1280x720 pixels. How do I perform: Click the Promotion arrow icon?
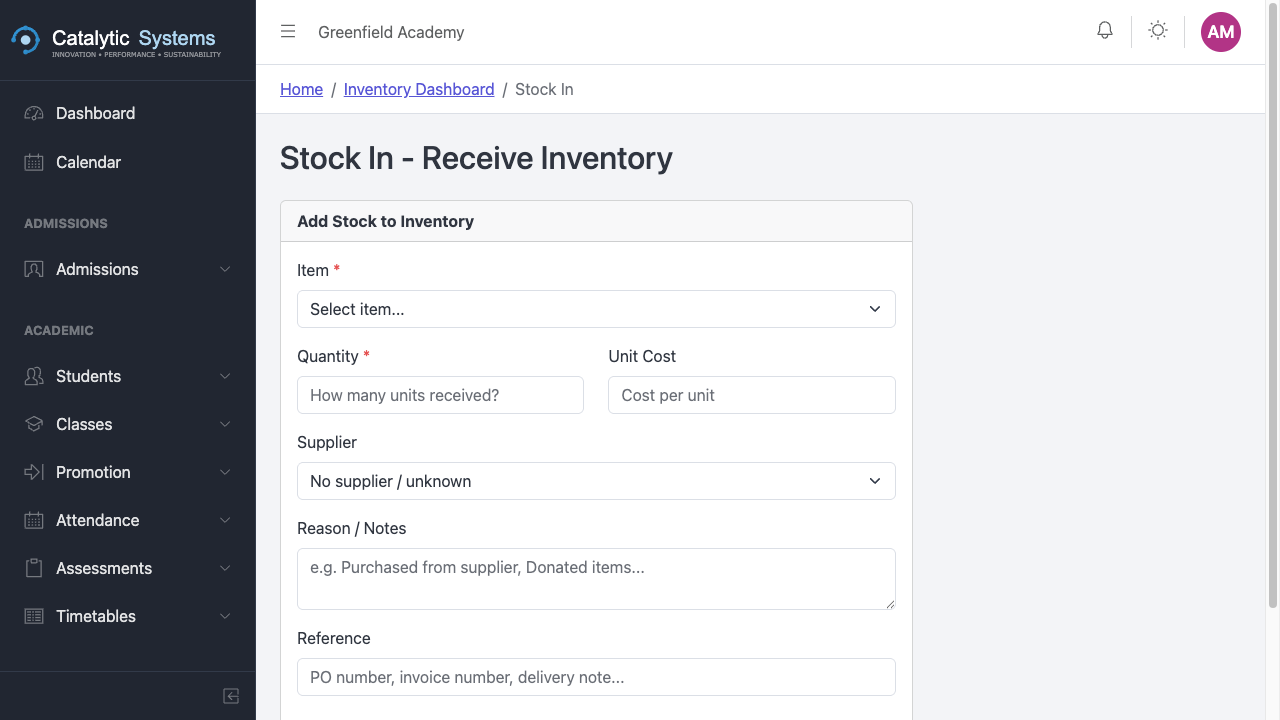34,472
